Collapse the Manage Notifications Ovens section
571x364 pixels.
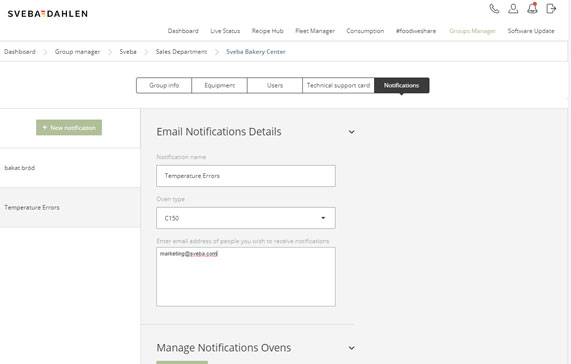point(351,348)
